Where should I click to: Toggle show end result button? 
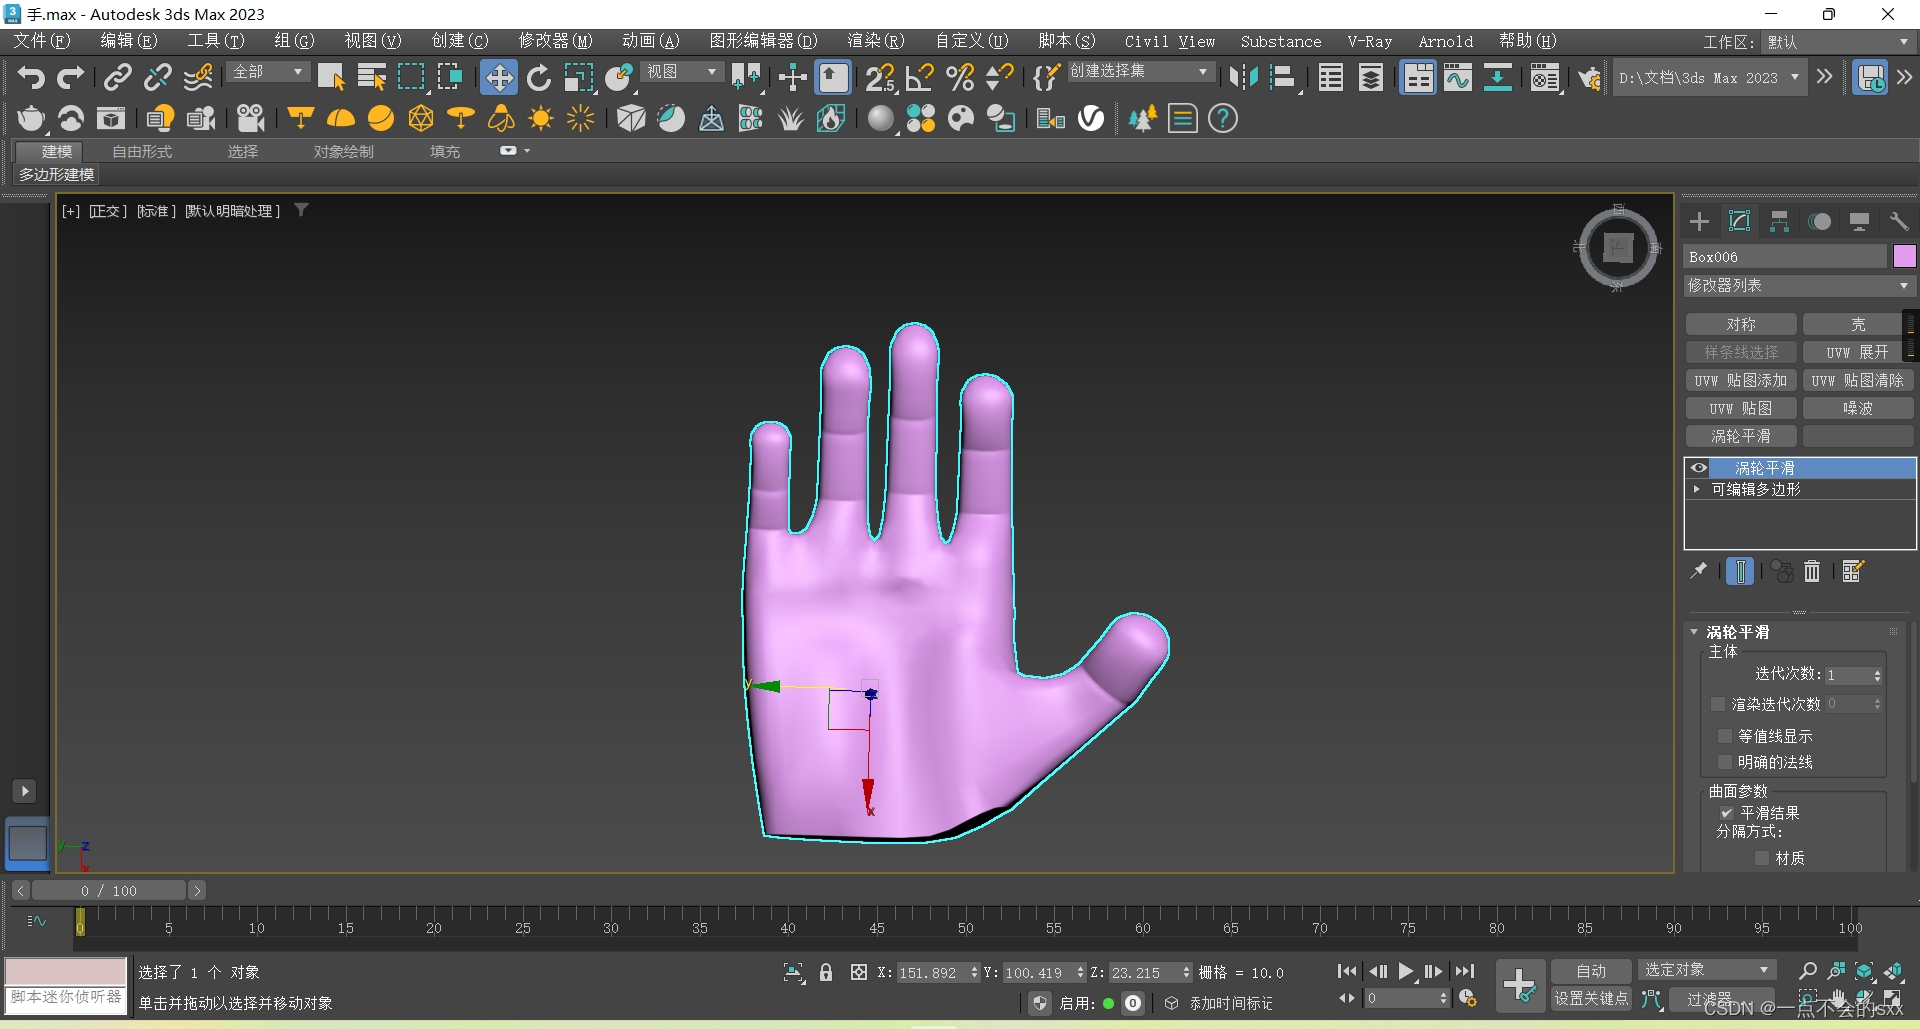point(1740,571)
